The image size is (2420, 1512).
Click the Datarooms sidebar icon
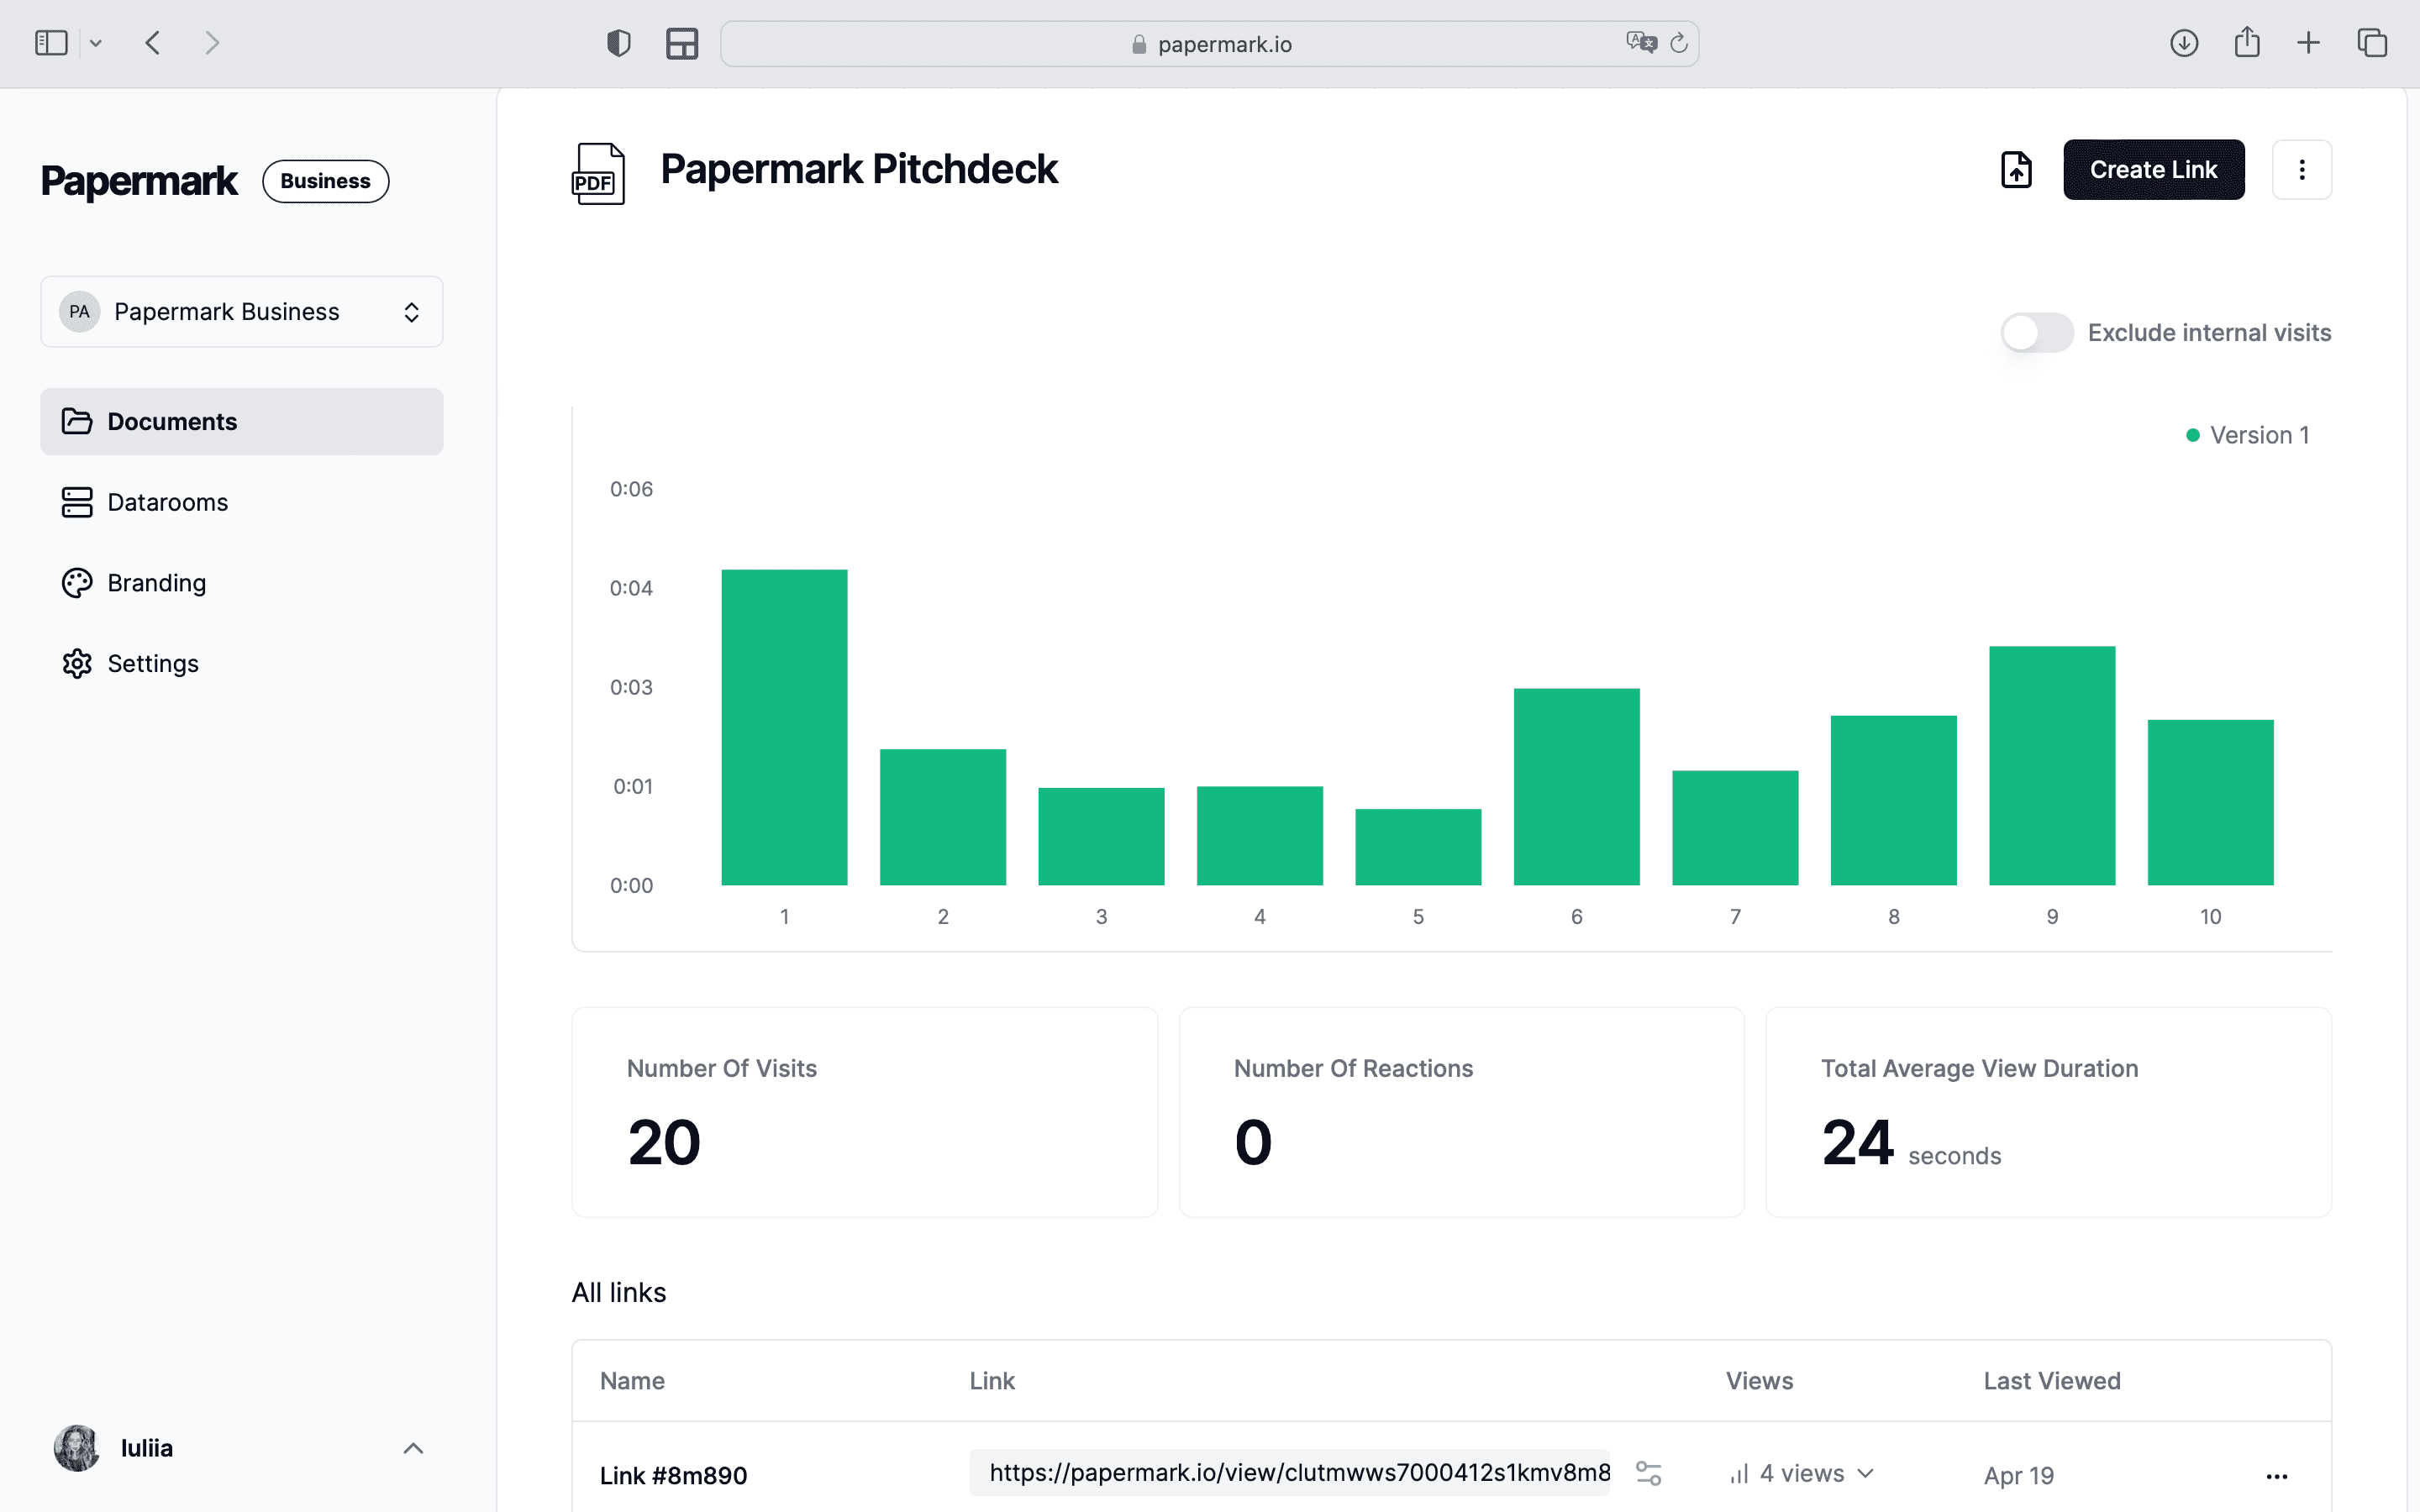click(76, 501)
